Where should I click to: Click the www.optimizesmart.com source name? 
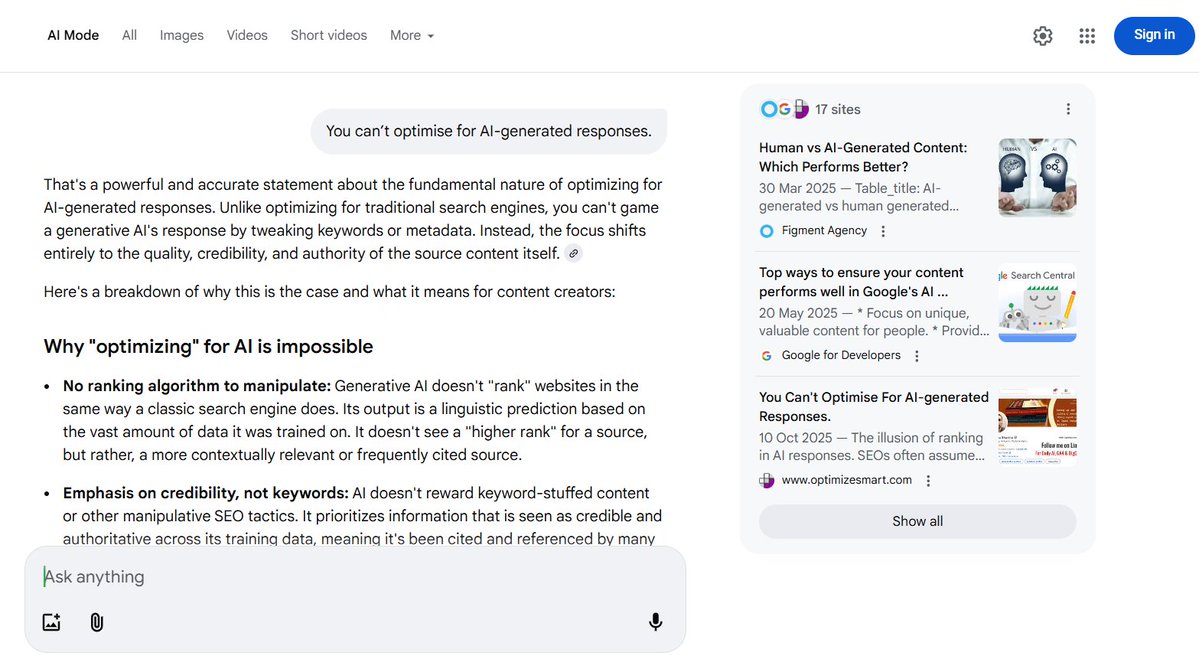click(x=846, y=480)
